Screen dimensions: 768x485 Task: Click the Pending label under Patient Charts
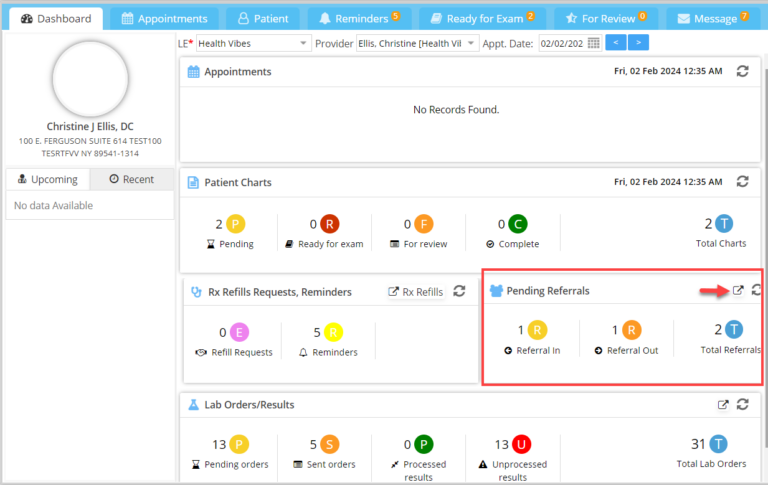236,244
